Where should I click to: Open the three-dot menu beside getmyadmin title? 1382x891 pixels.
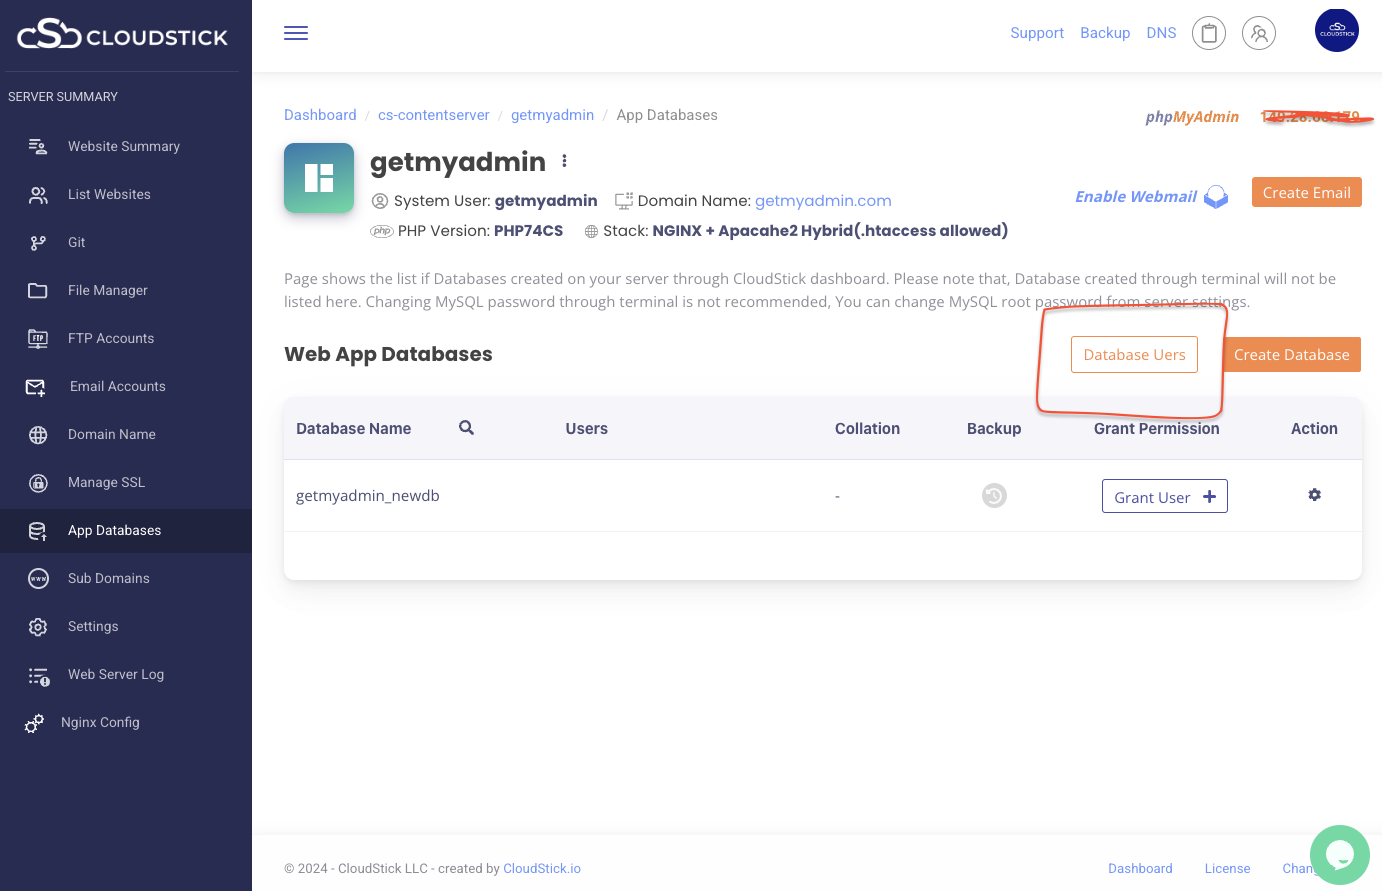point(565,160)
